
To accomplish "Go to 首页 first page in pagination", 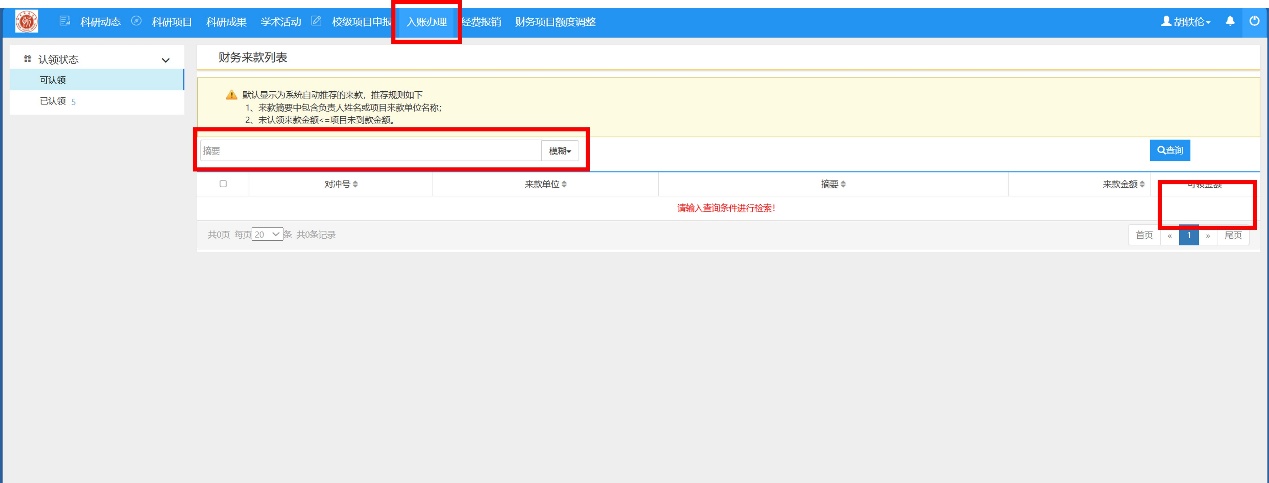I will (1144, 235).
